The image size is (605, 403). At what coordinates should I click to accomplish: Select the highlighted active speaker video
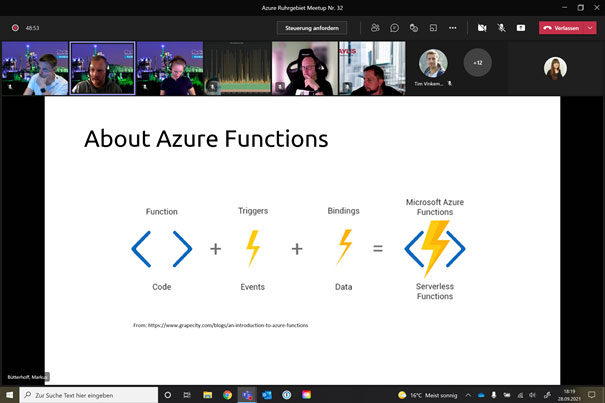pos(103,68)
